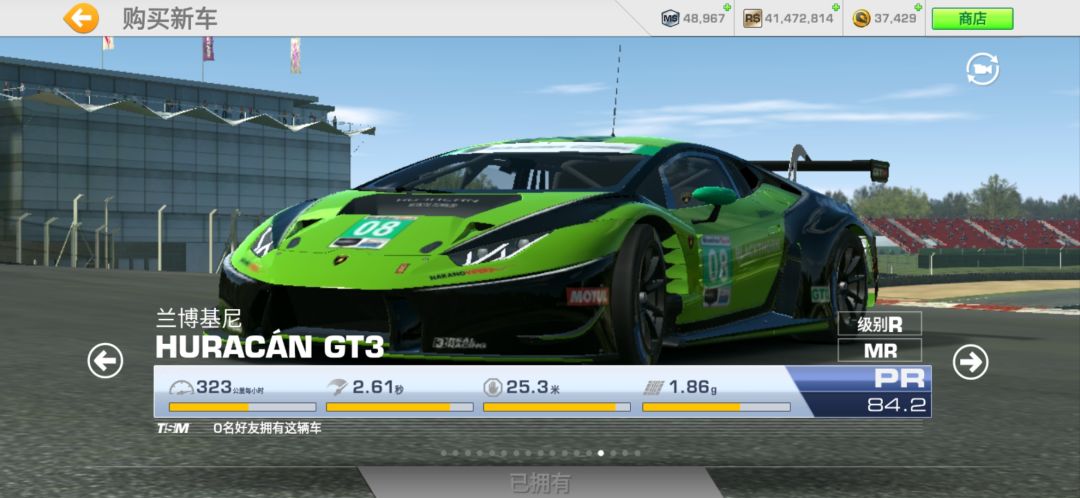This screenshot has width=1080, height=498.
Task: Click the 25.3米 braking stat
Action: click(x=521, y=388)
